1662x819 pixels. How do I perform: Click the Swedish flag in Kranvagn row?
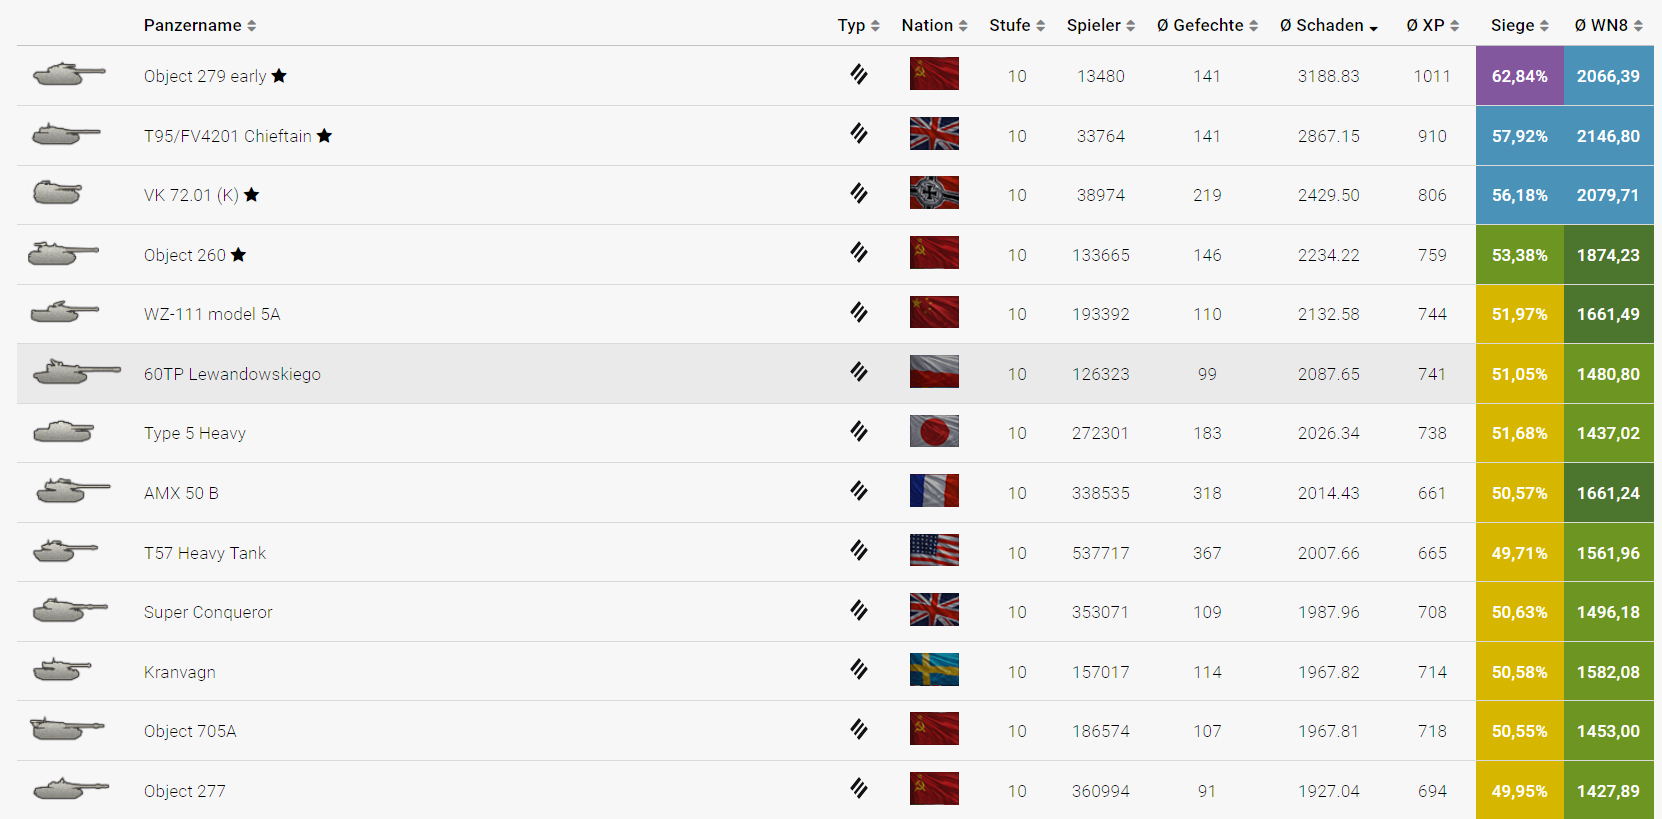[x=934, y=670]
